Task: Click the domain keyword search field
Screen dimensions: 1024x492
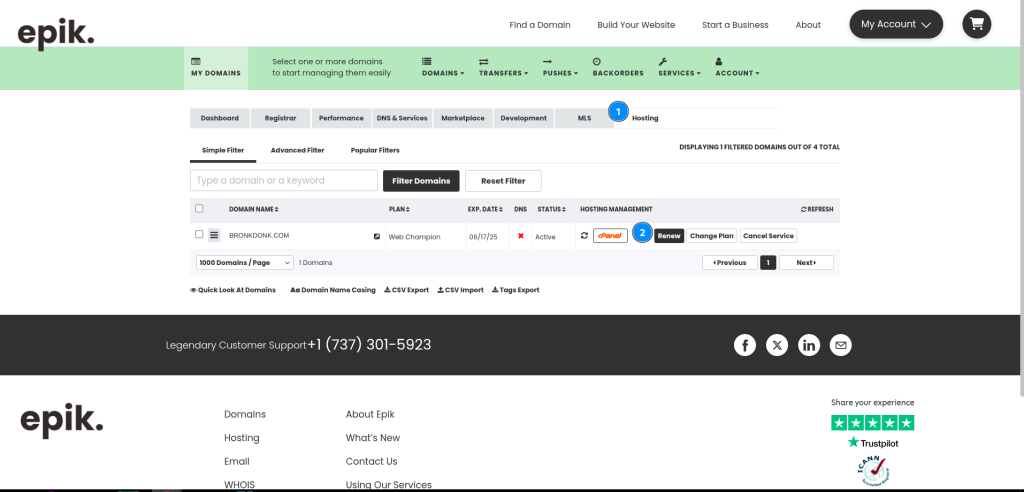Action: [283, 180]
